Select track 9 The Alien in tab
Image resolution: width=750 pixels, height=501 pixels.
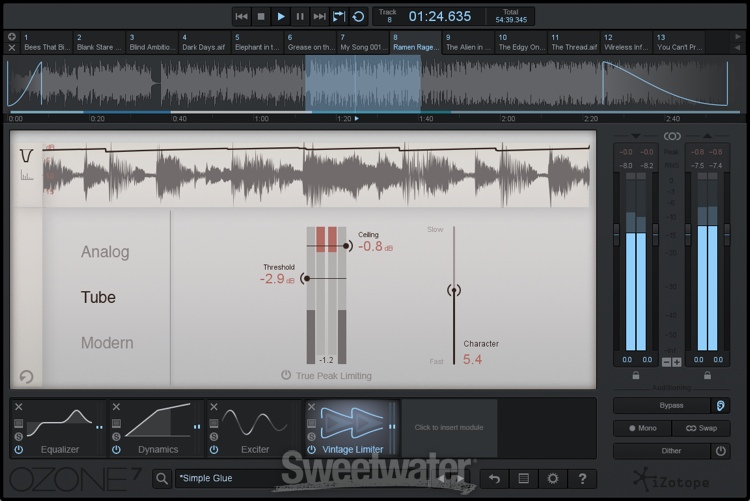pos(468,43)
